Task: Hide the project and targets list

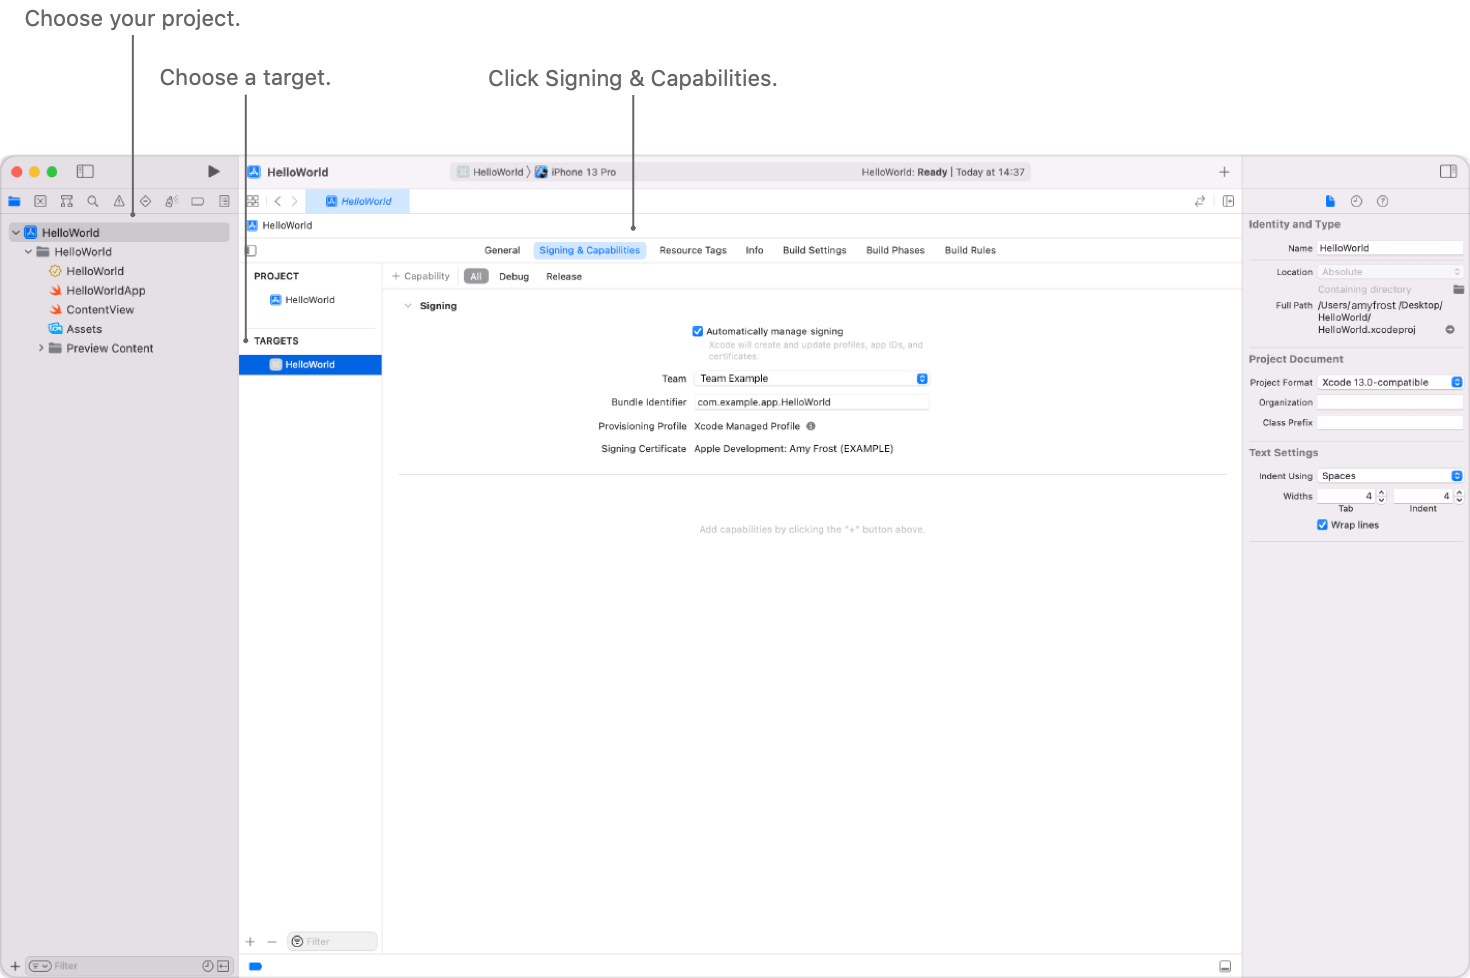Action: (251, 250)
